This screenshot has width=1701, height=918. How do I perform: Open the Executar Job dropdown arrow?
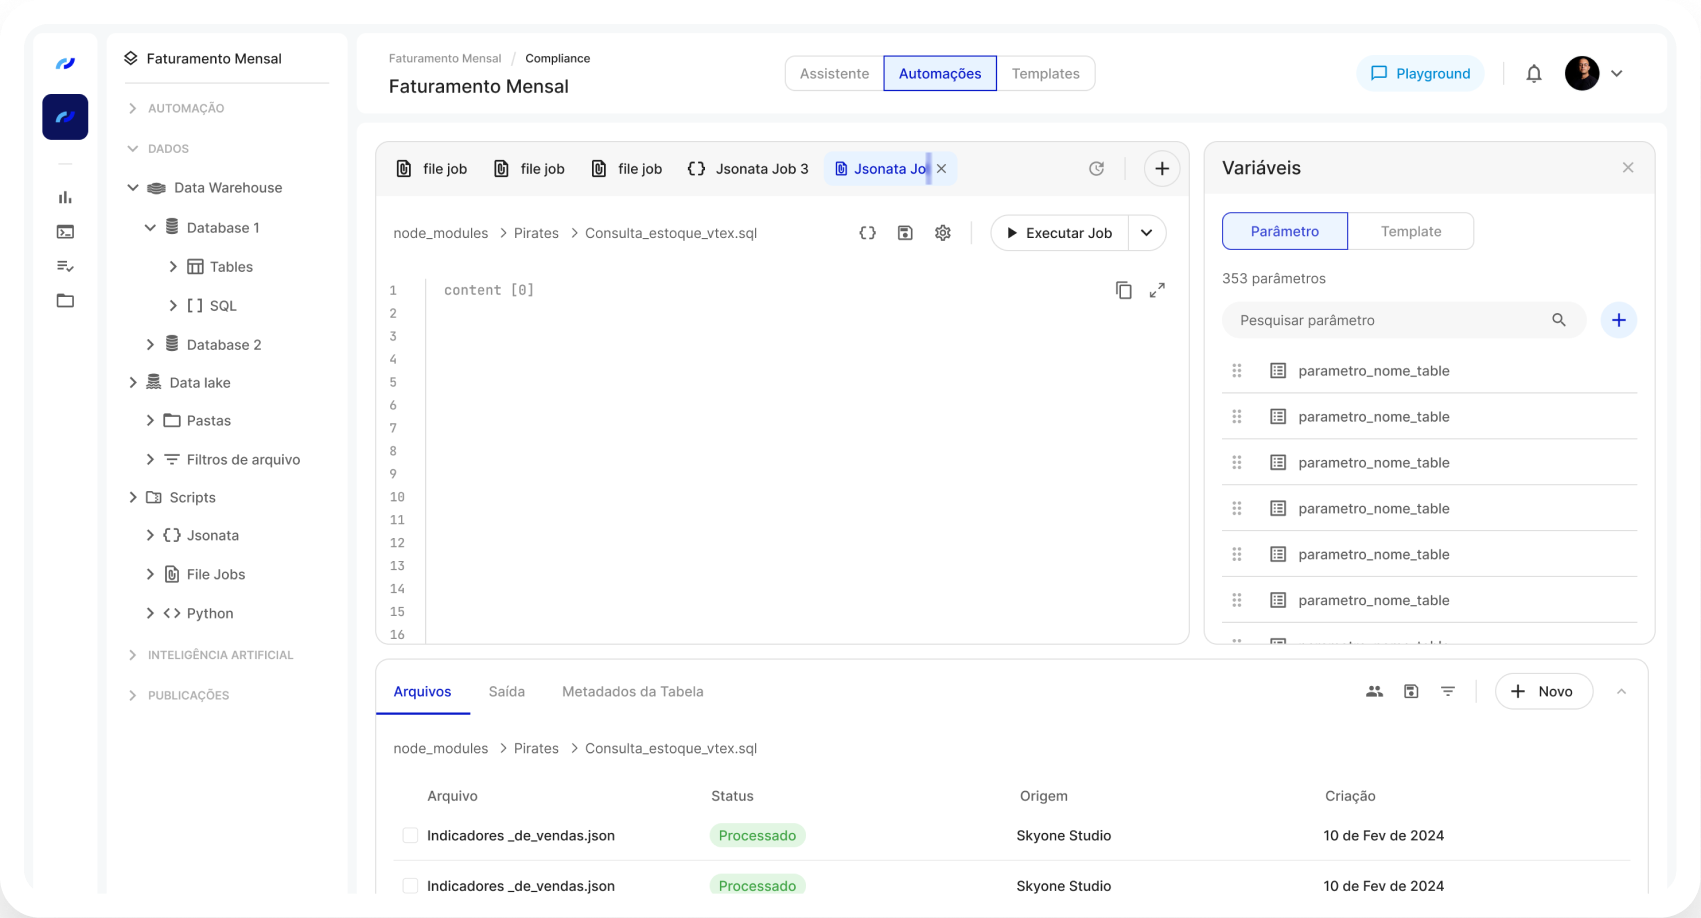point(1147,233)
